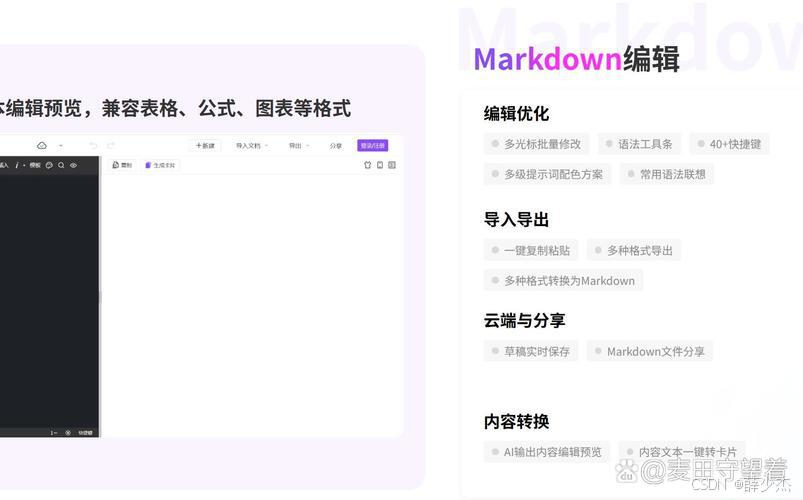Click the purple 登录/注册 button
The height and width of the screenshot is (500, 803).
[372, 145]
